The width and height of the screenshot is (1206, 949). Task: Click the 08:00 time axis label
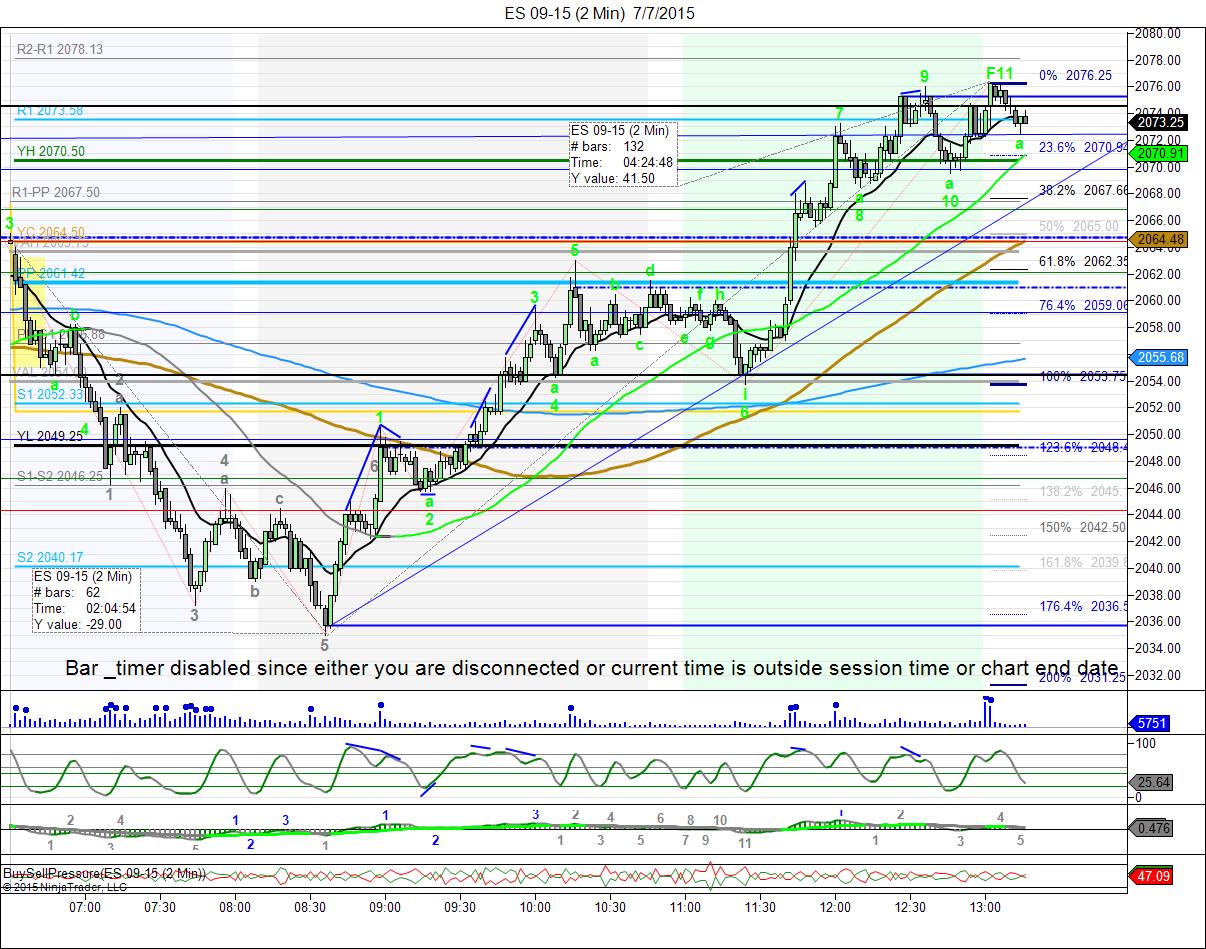click(235, 908)
